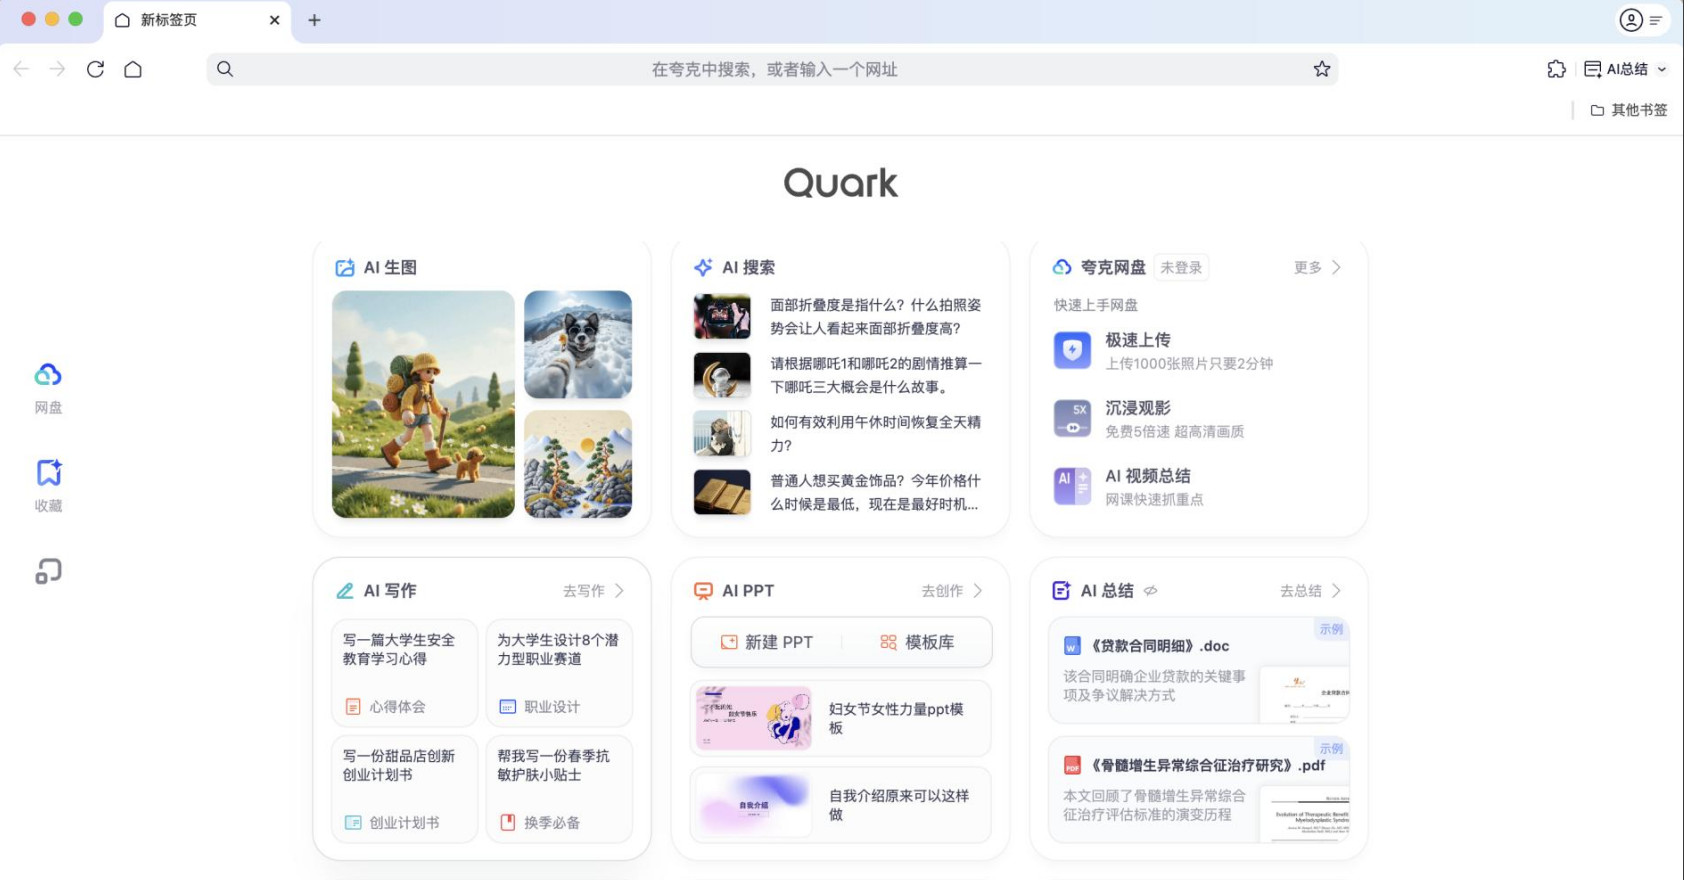Viewport: 1684px width, 880px height.
Task: Open the 其他书签 bookmarks folder
Action: tap(1629, 110)
